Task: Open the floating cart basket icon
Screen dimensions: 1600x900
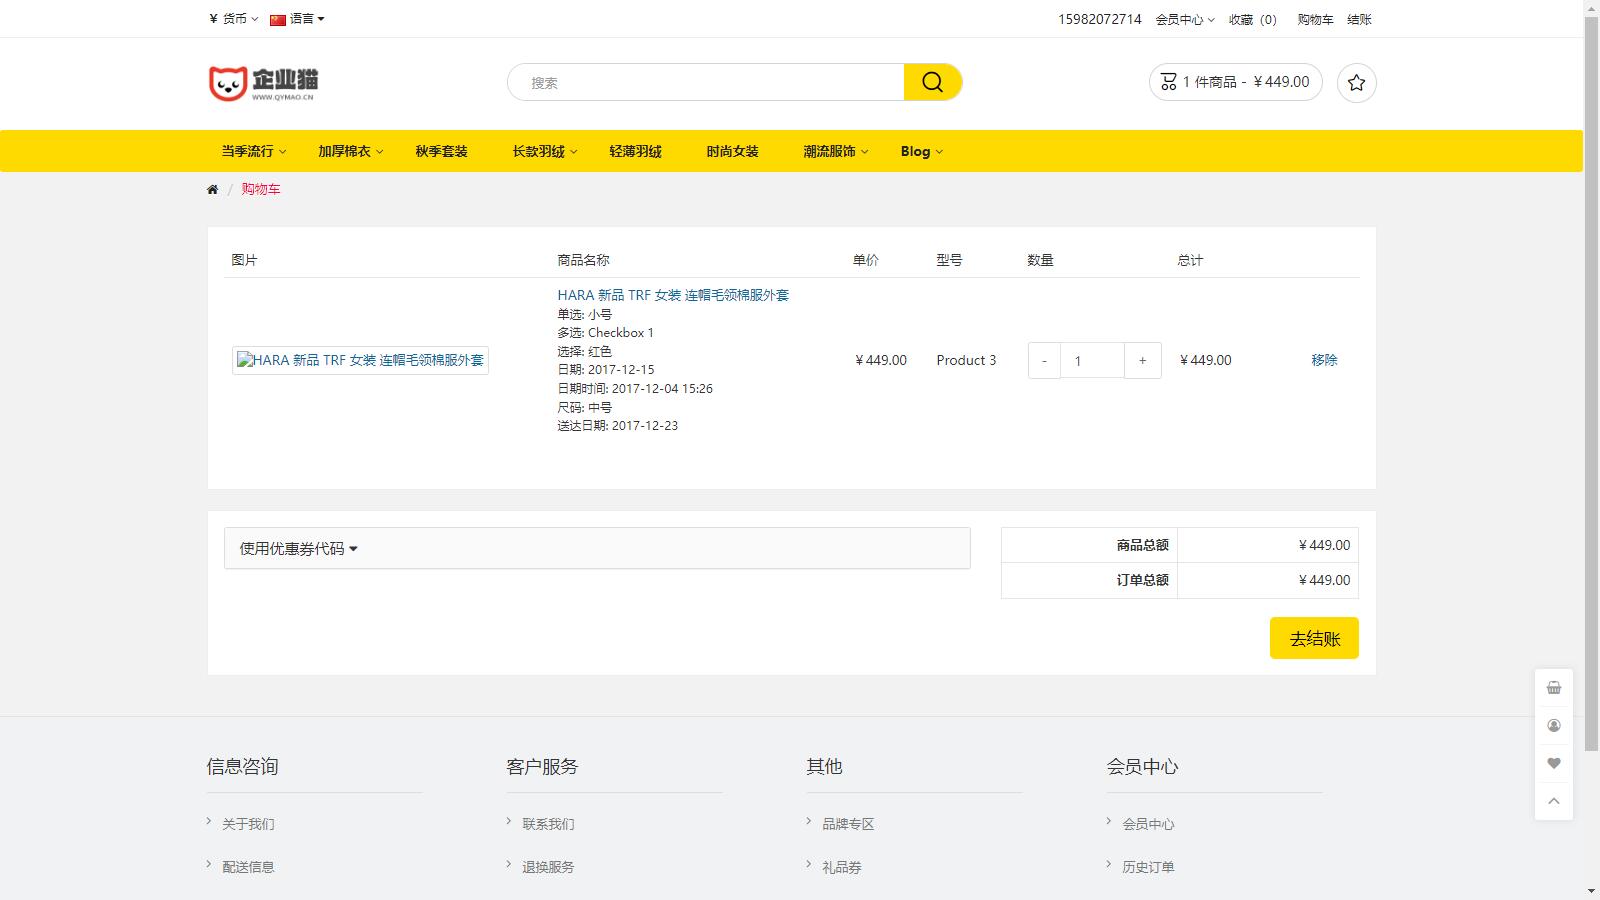Action: 1553,687
